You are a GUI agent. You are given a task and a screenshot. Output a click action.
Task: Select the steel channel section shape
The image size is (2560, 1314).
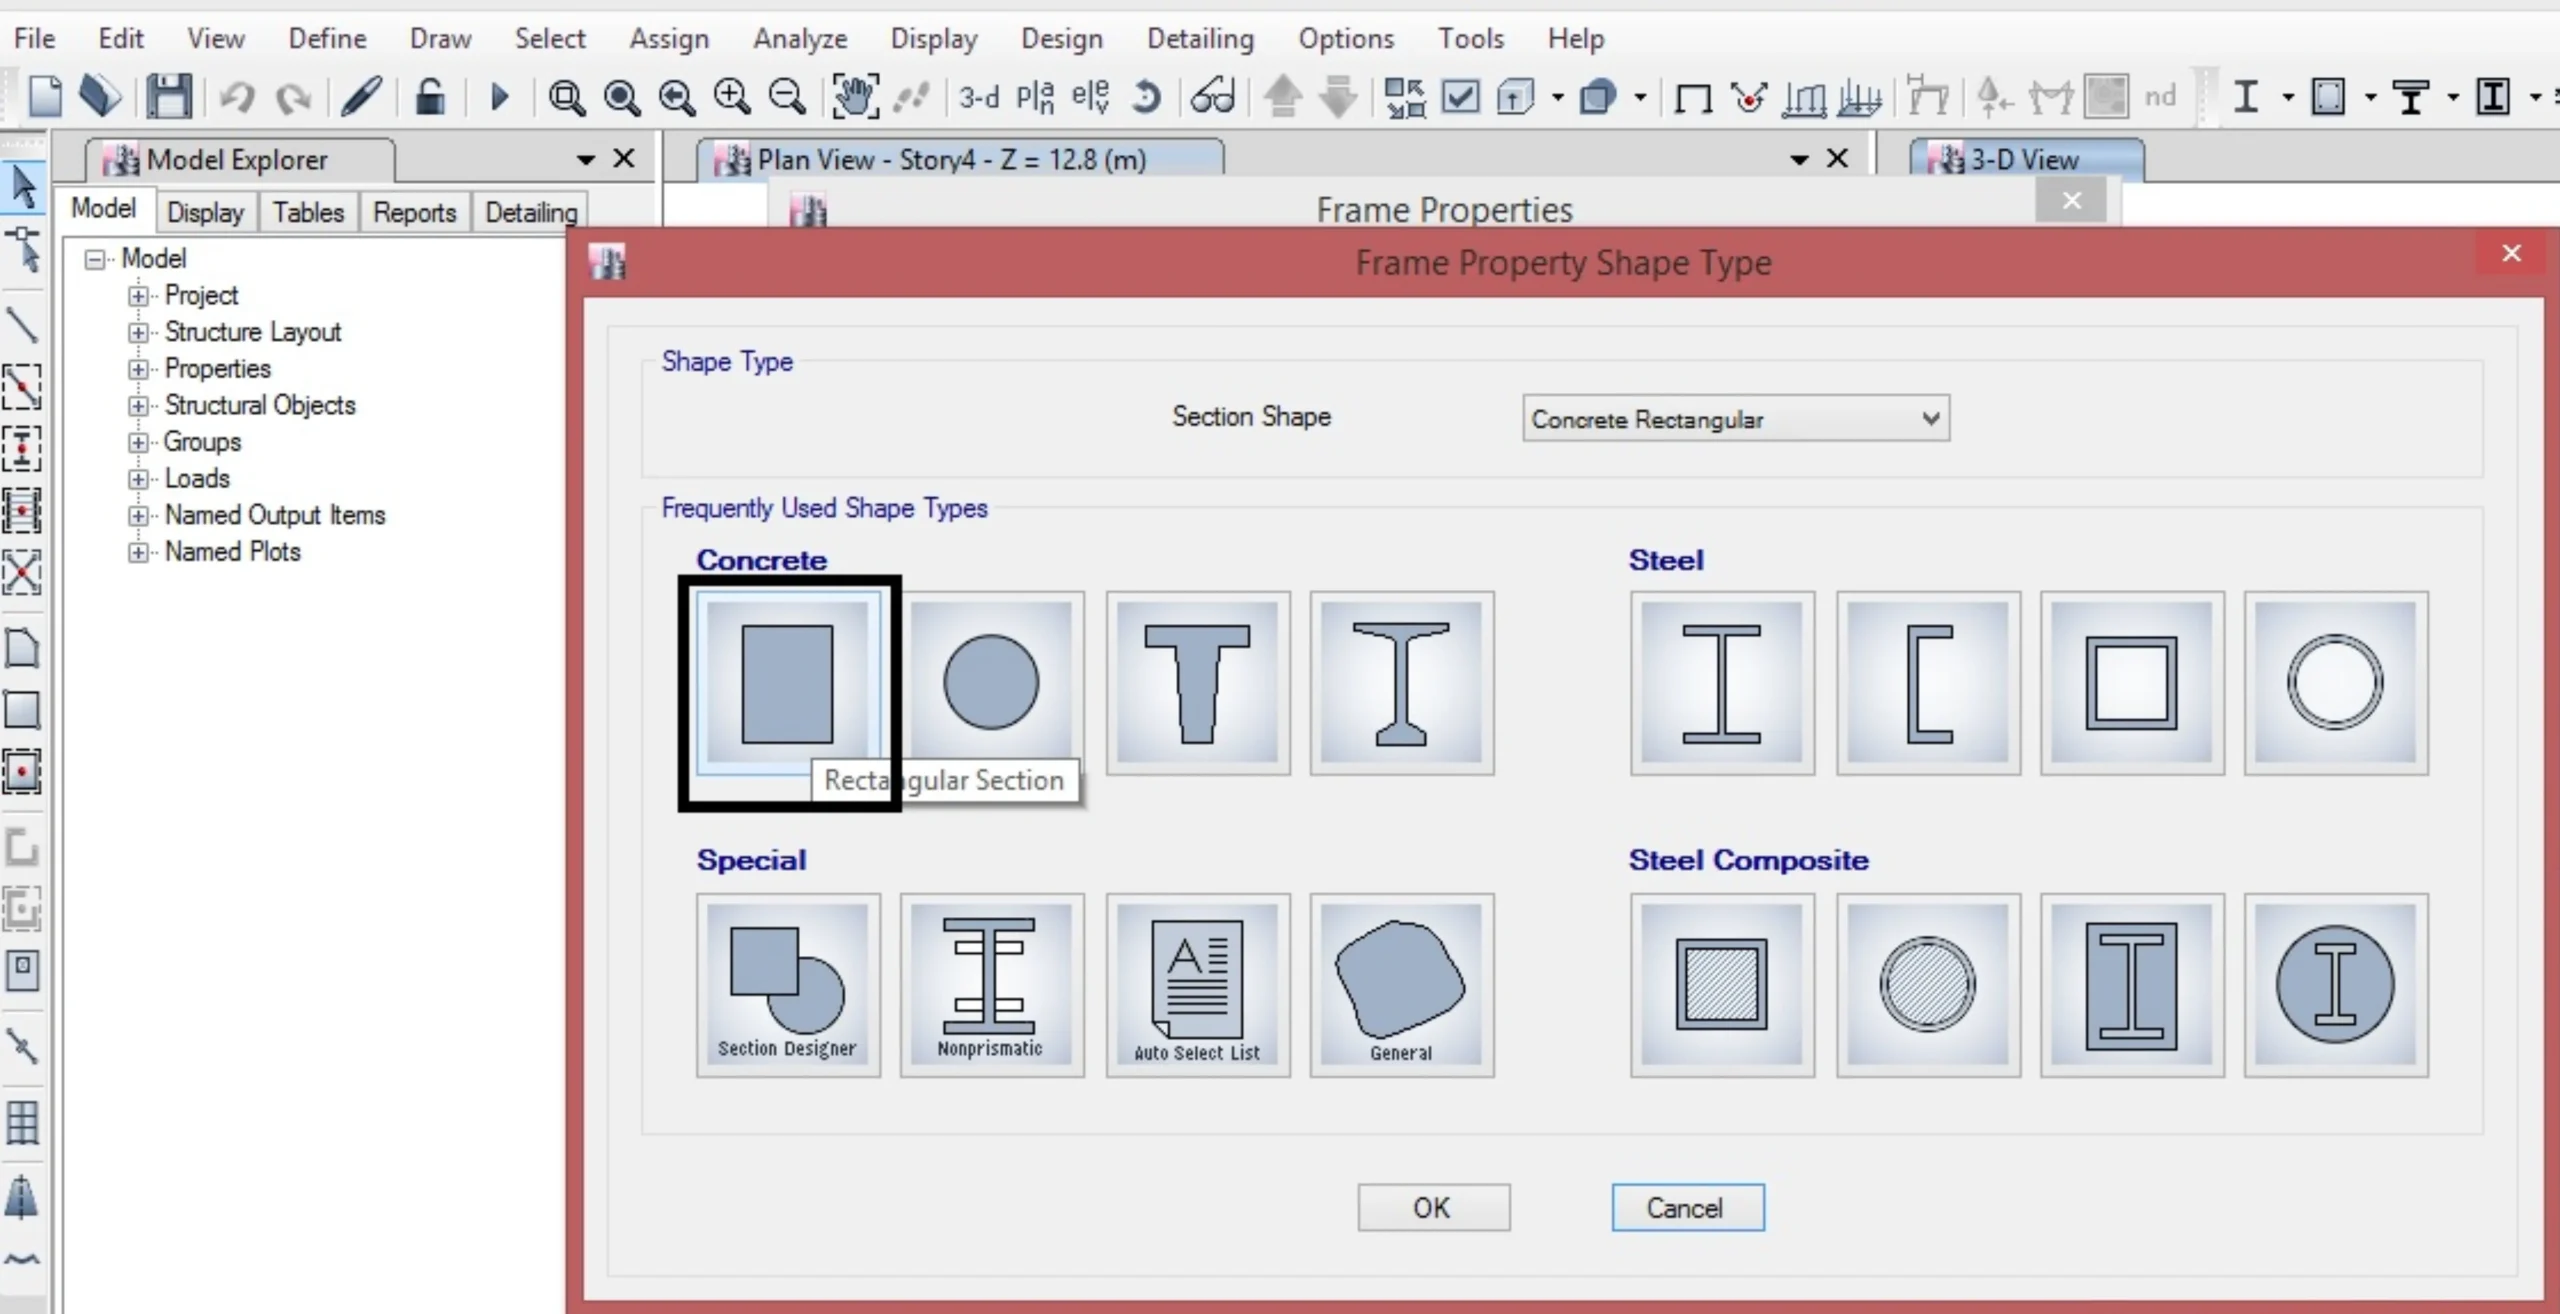(x=1927, y=683)
